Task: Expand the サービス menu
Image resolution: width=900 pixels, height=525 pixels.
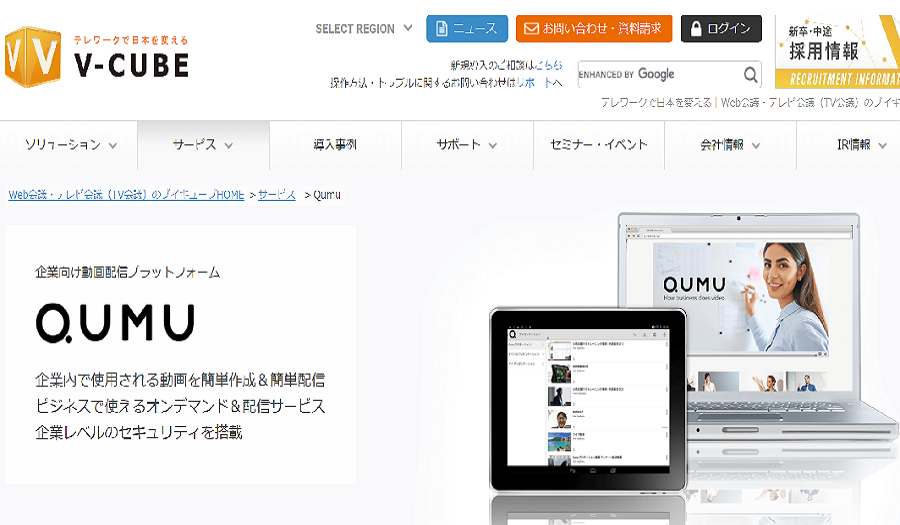Action: click(x=203, y=145)
